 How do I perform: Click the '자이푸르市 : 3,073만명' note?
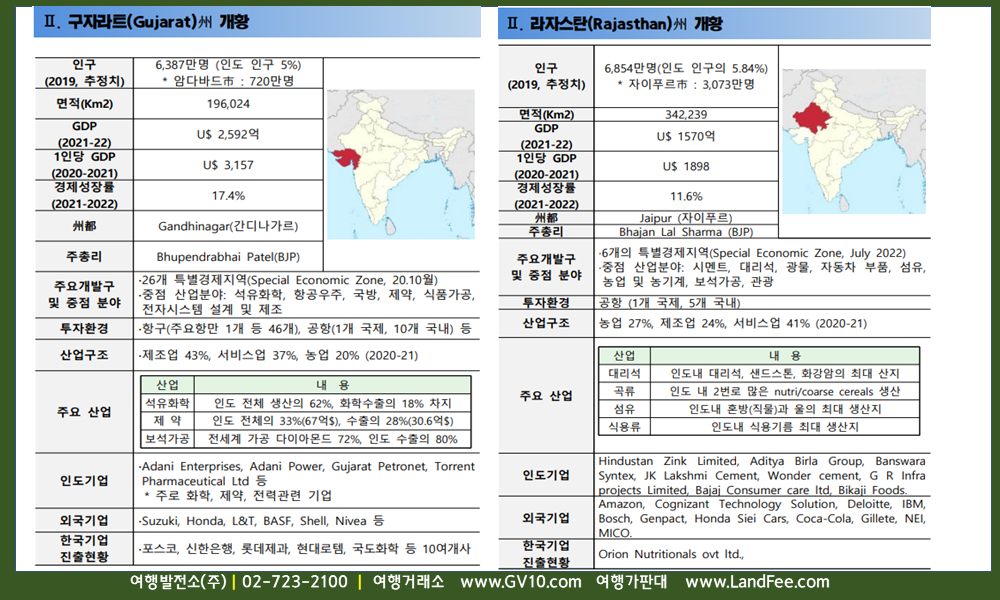(686, 84)
